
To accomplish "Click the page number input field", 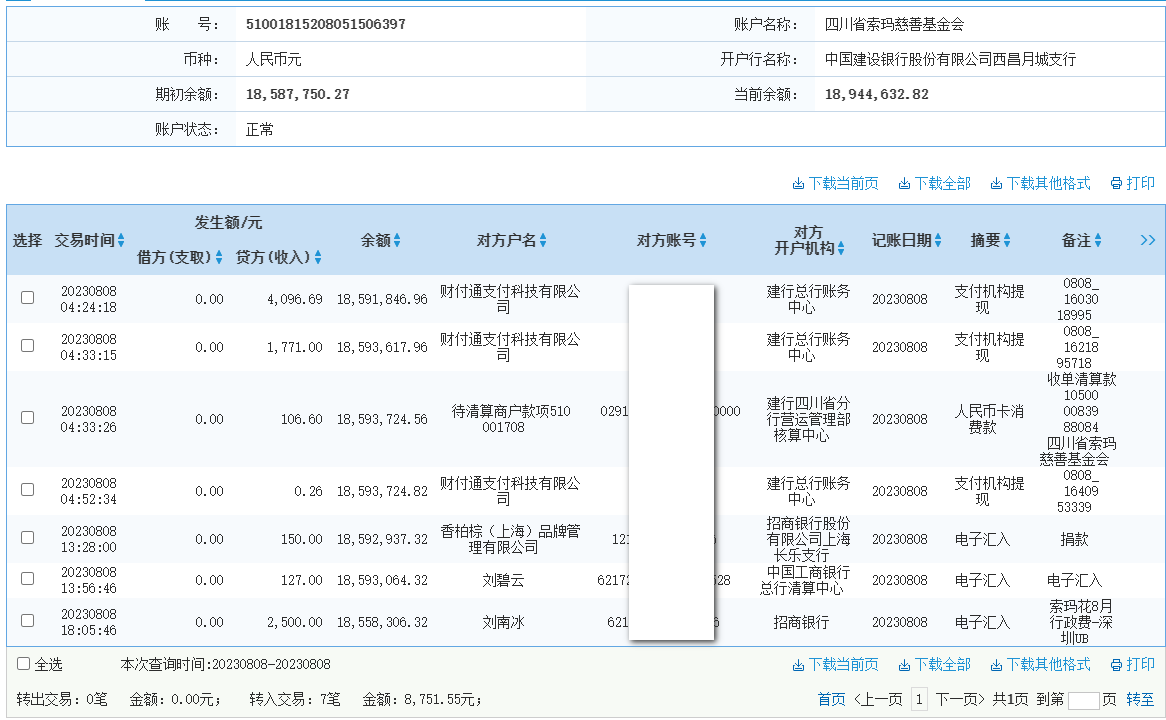I will [1083, 700].
